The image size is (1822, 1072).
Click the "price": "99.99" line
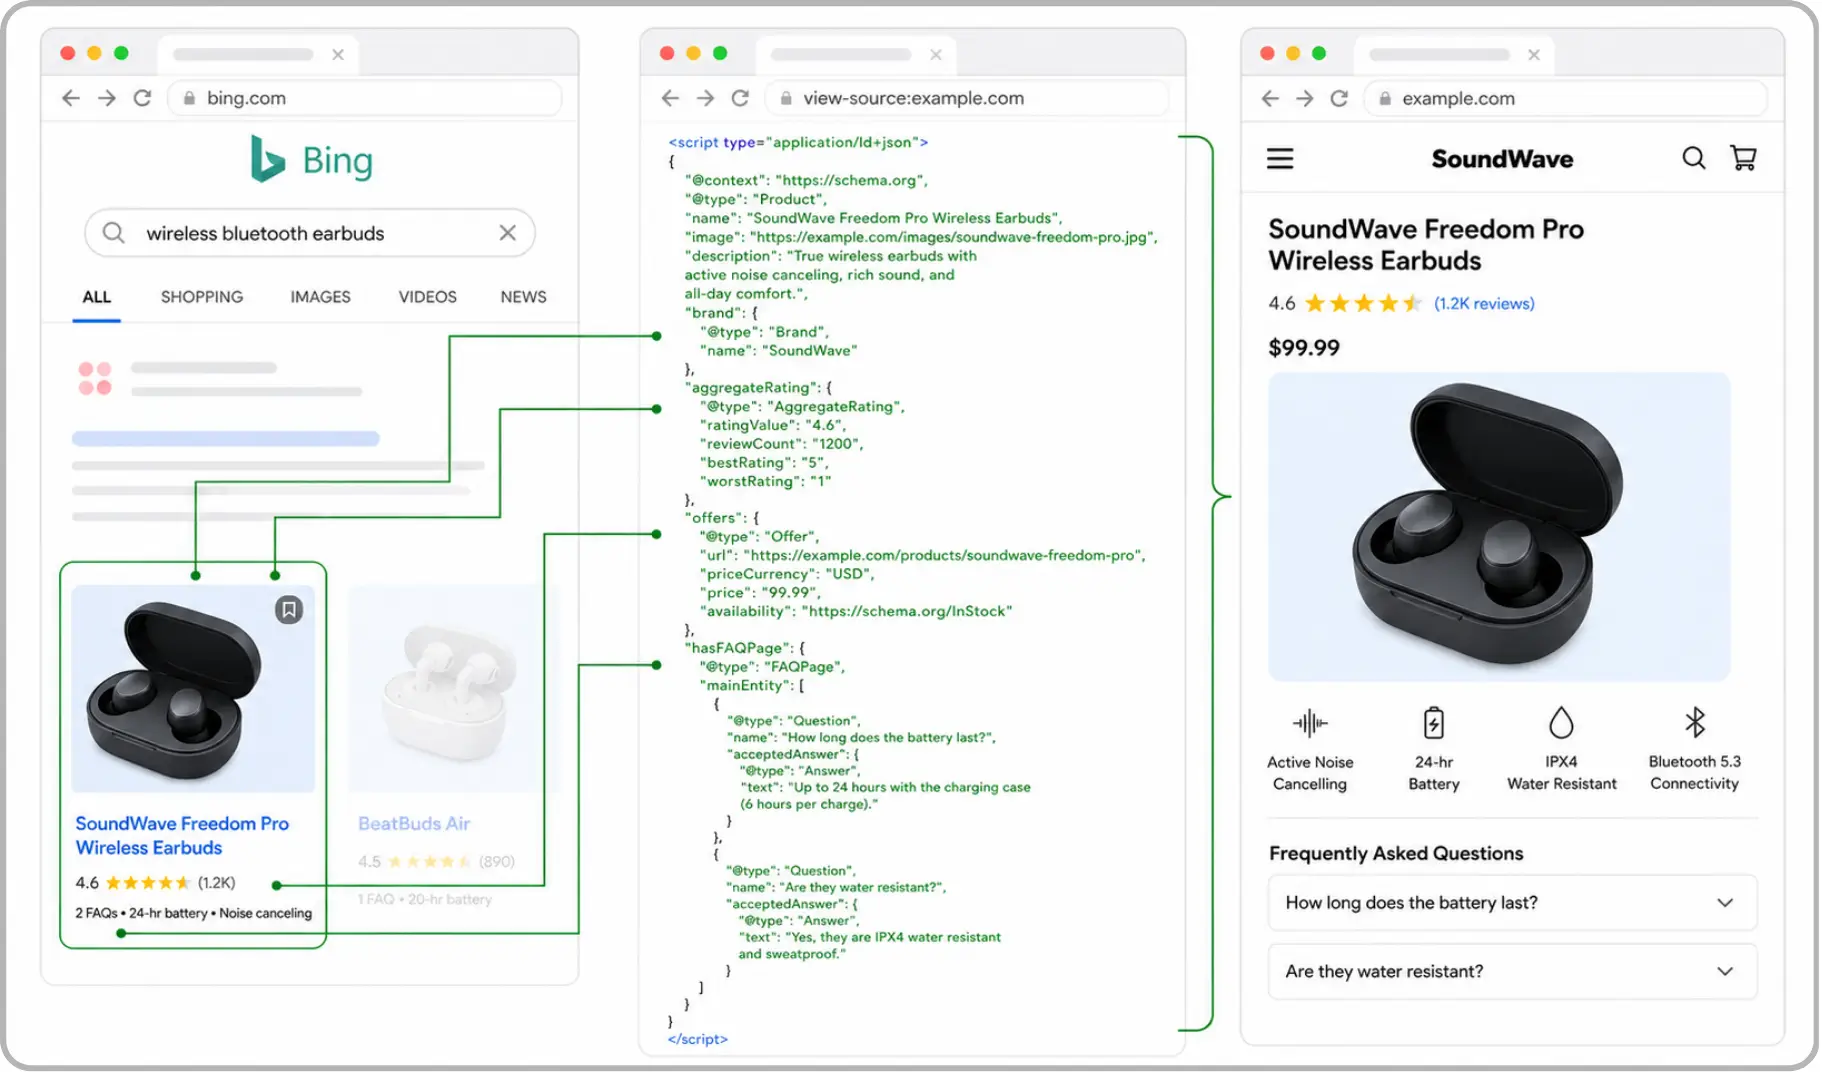coord(760,593)
